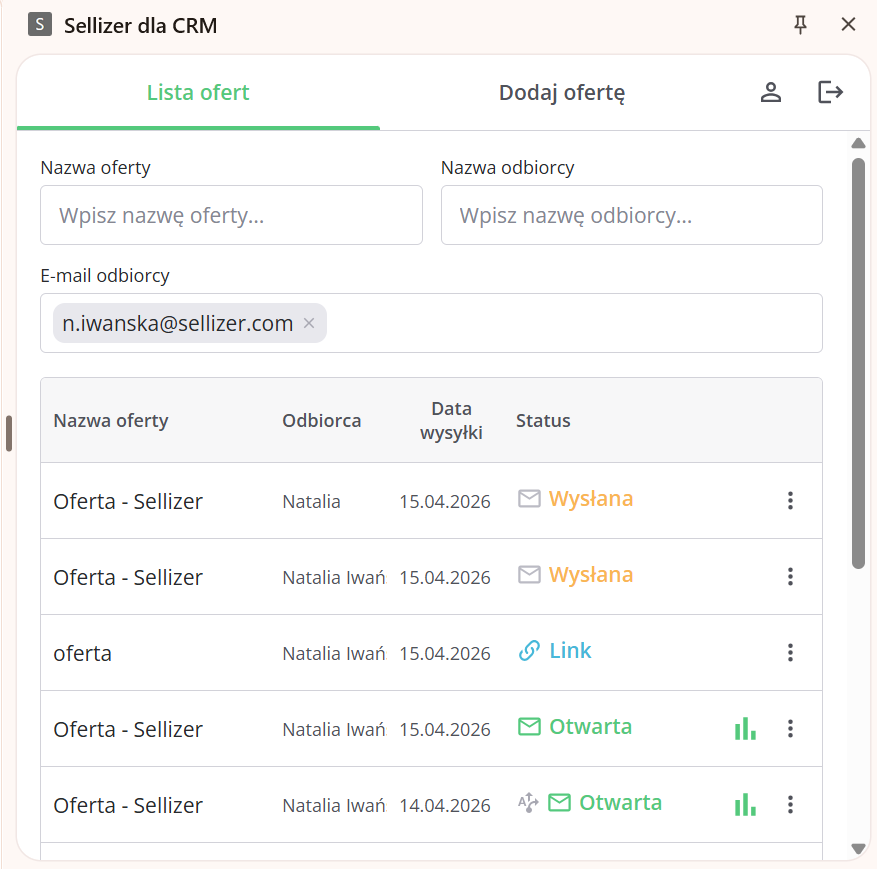Open three-dot menu for Natalia's first offer
Viewport: 877px width, 869px height.
(x=790, y=501)
